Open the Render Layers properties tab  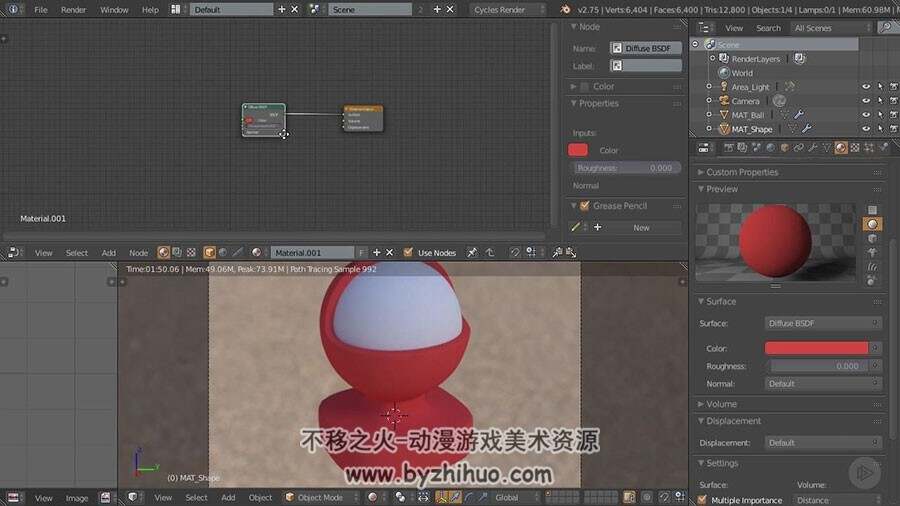pos(742,148)
